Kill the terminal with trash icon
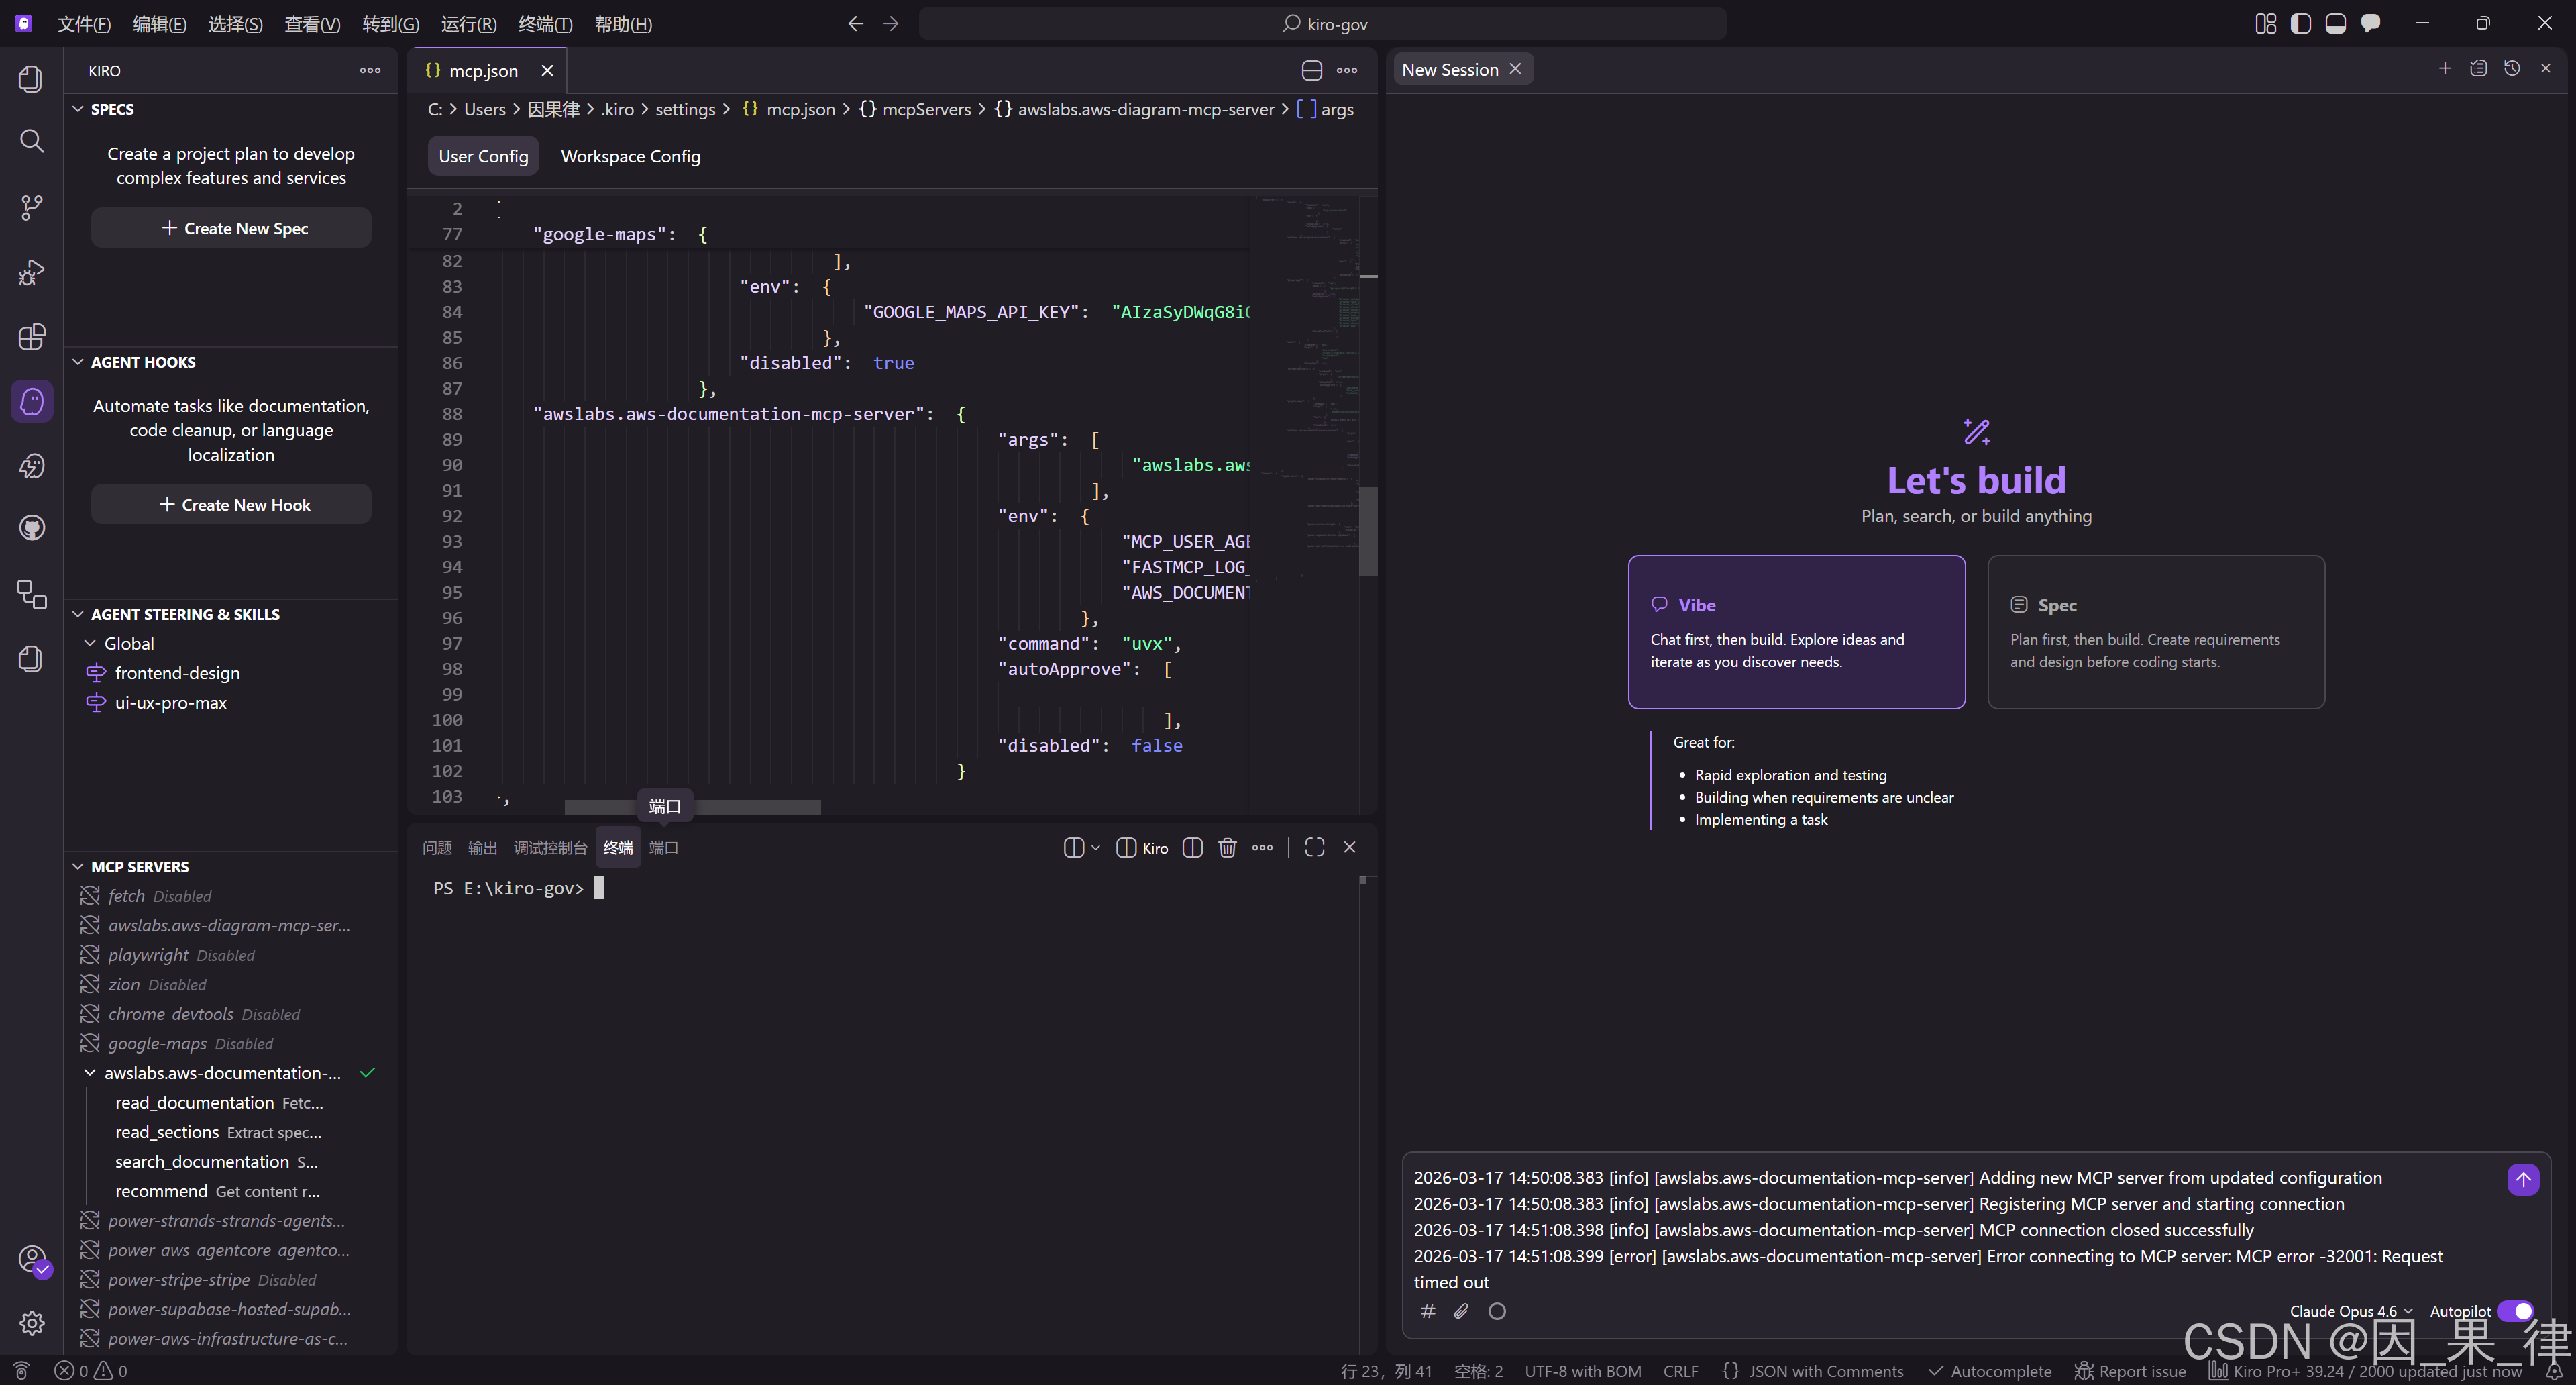 pyautogui.click(x=1227, y=848)
